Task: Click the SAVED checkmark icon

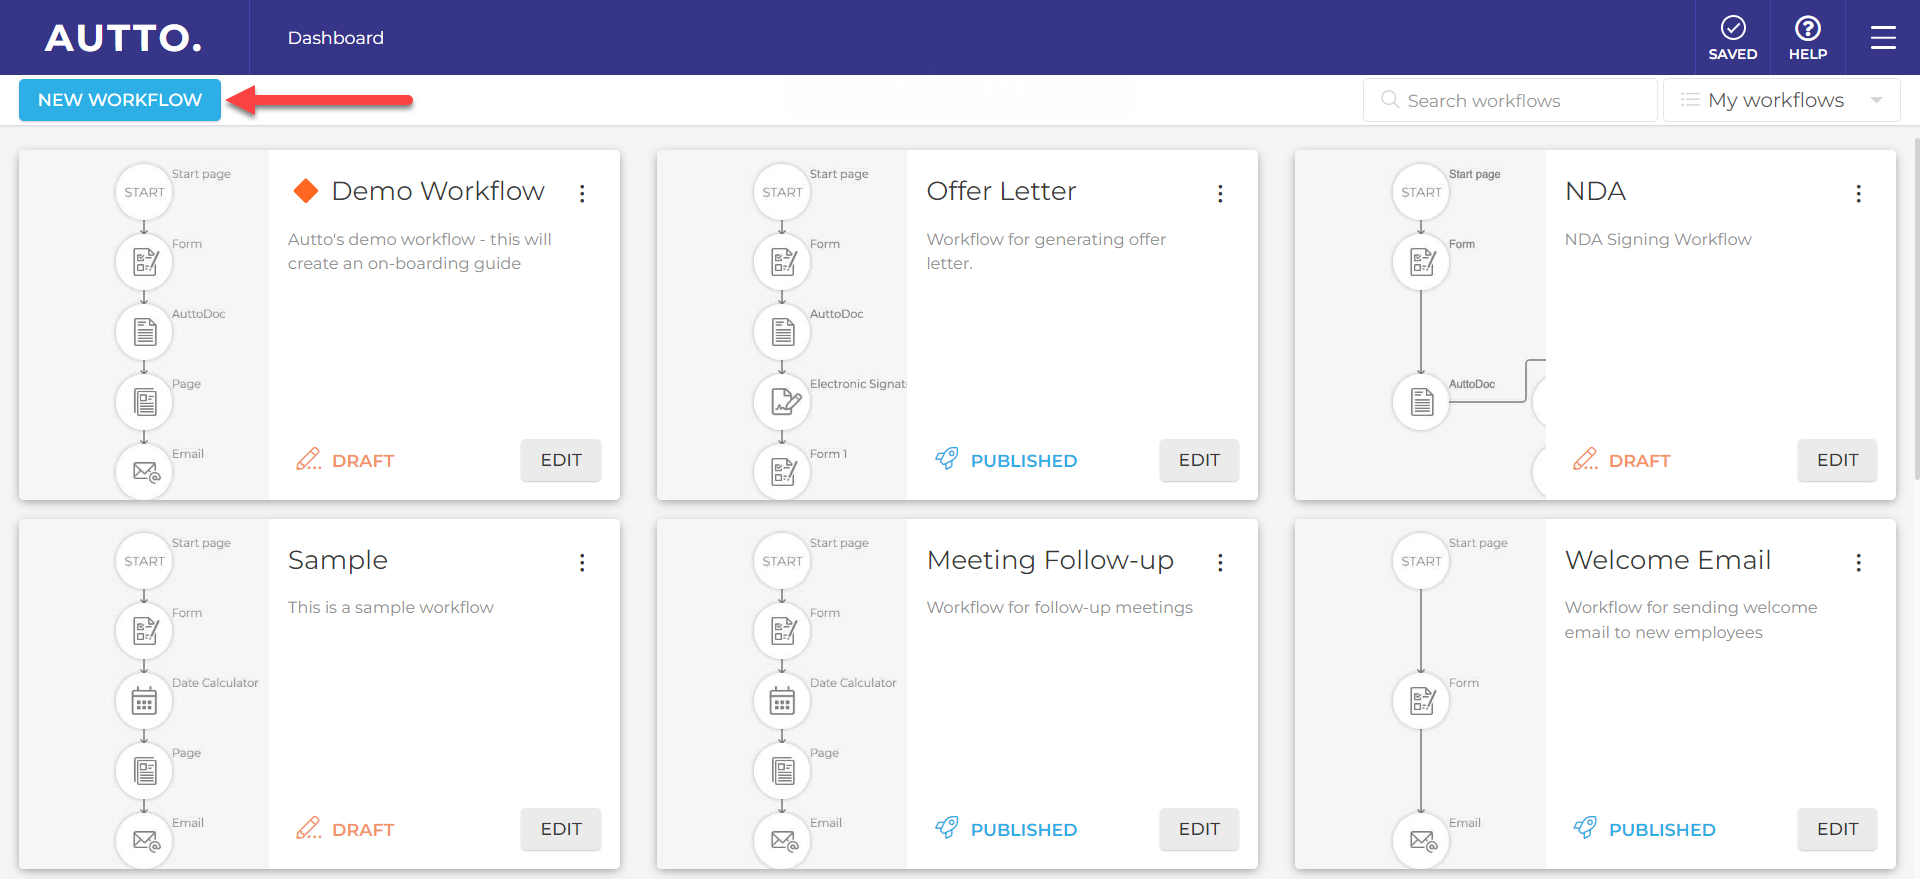Action: tap(1732, 29)
